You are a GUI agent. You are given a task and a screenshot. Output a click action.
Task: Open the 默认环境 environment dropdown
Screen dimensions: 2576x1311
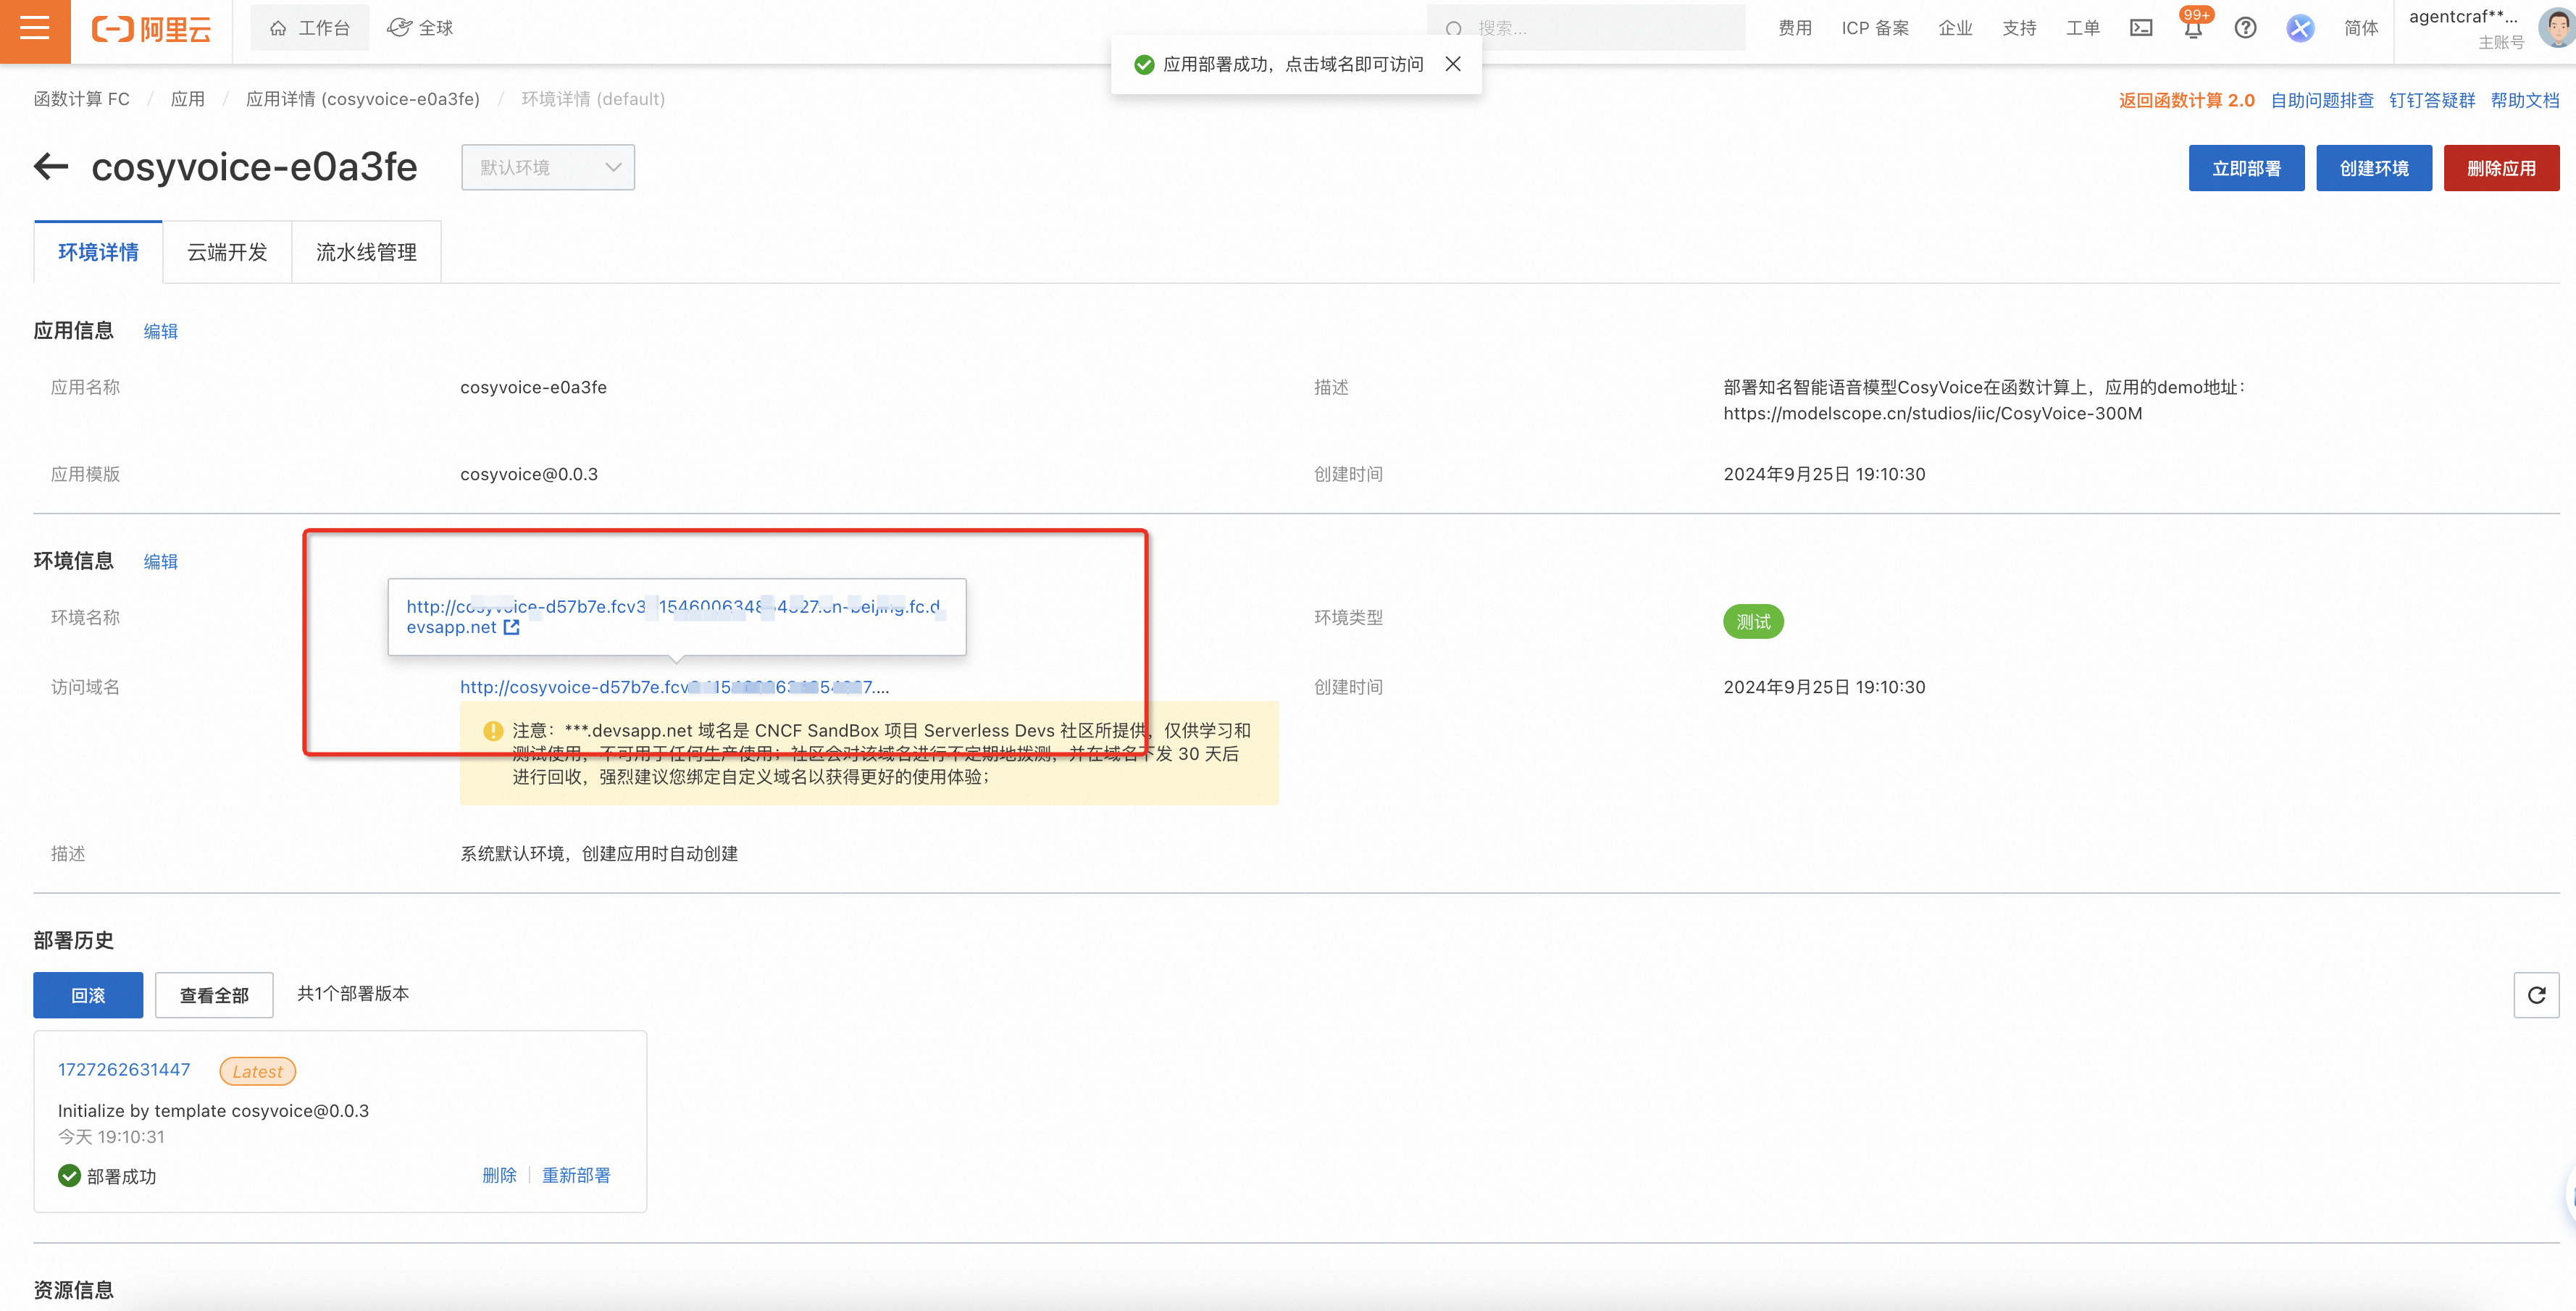(x=548, y=167)
